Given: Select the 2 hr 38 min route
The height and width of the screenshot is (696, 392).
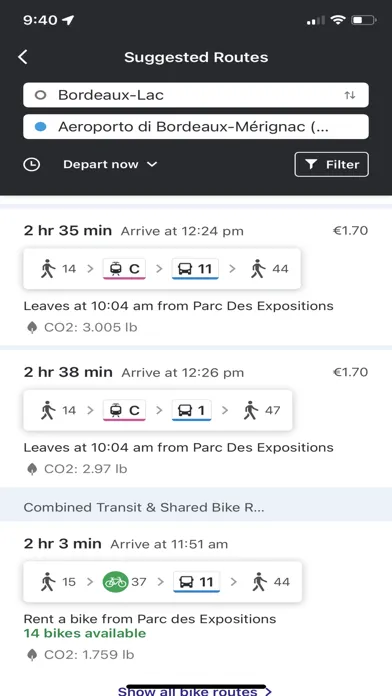Looking at the screenshot, I should click(x=196, y=419).
